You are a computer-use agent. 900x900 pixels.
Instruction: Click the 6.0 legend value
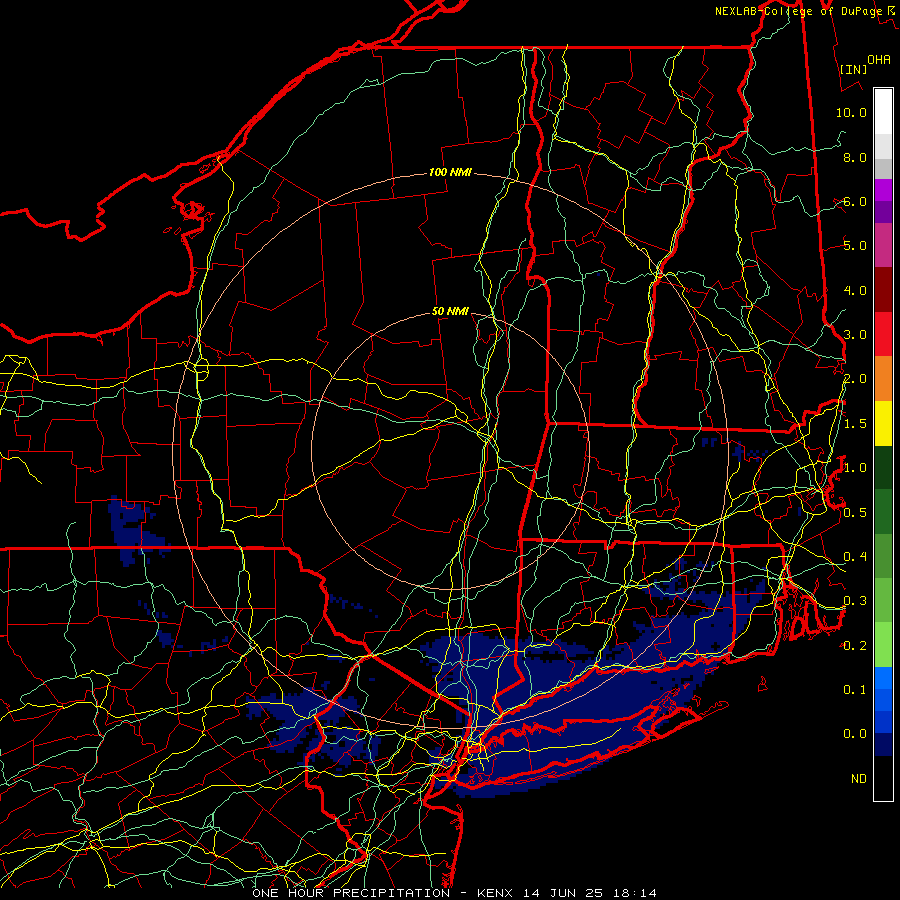click(855, 201)
